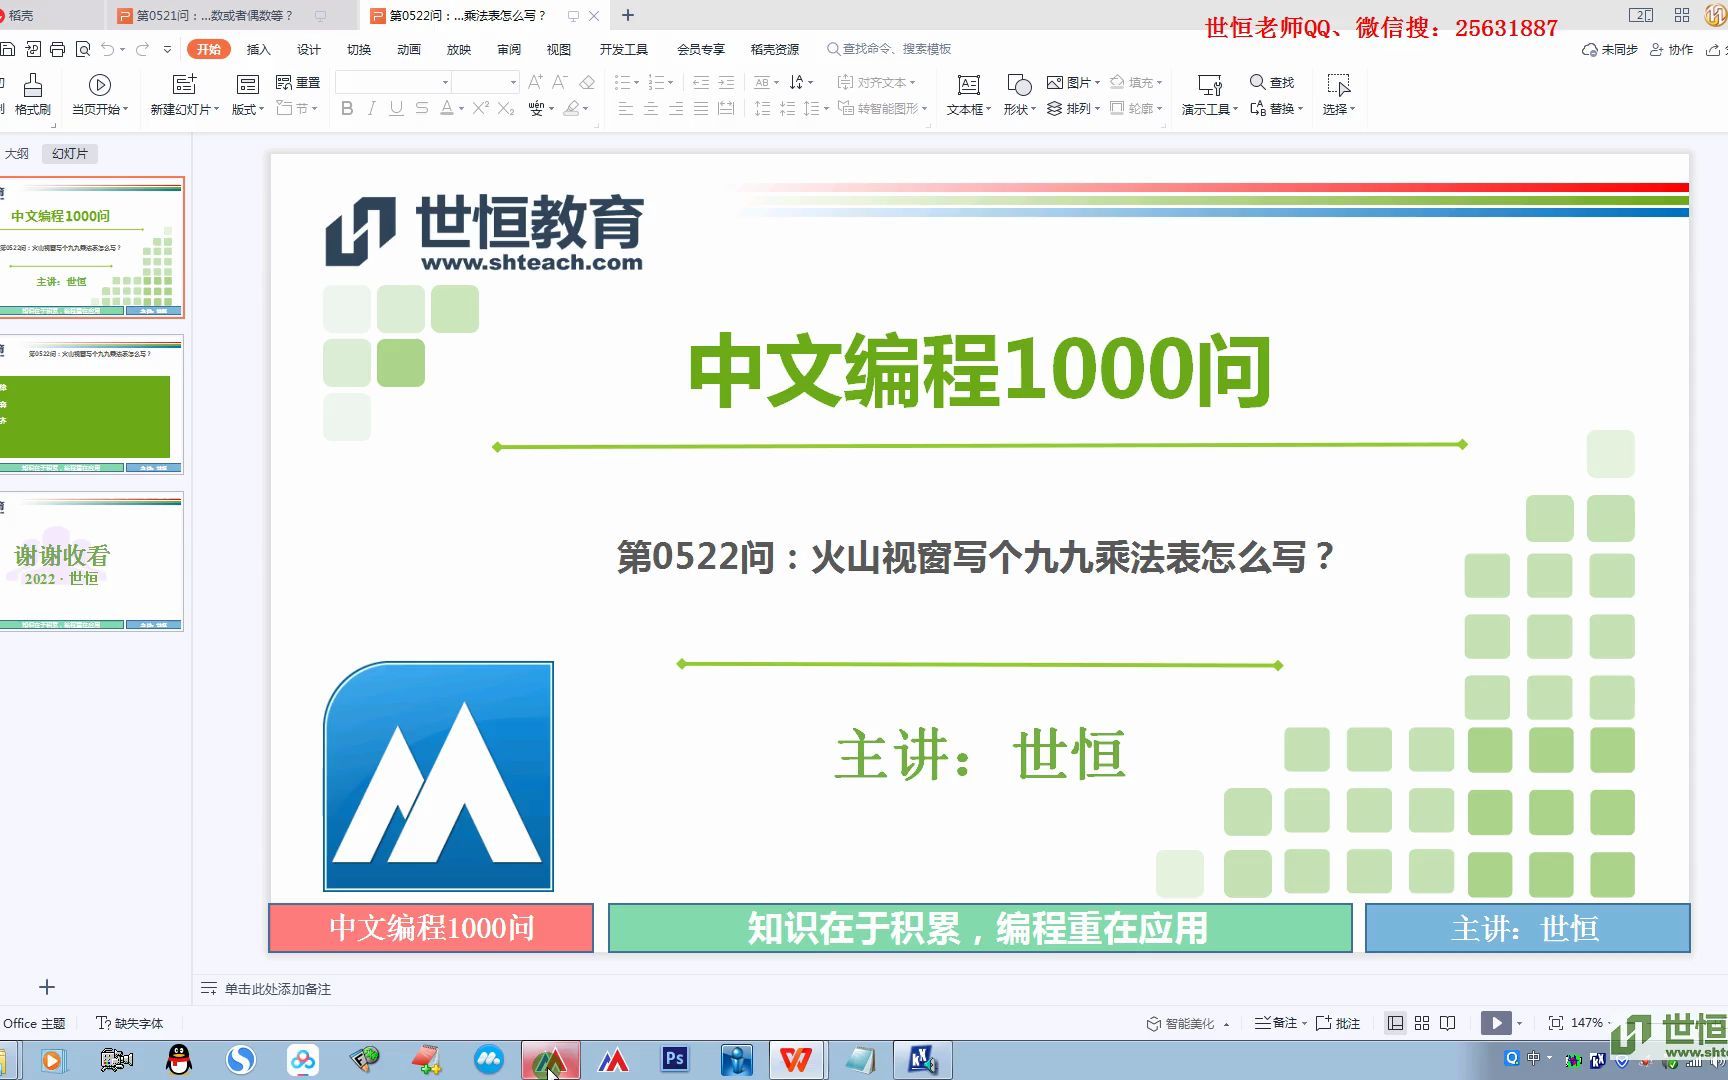The height and width of the screenshot is (1080, 1728).
Task: Switch to the 插入 ribbon tab
Action: pos(258,48)
